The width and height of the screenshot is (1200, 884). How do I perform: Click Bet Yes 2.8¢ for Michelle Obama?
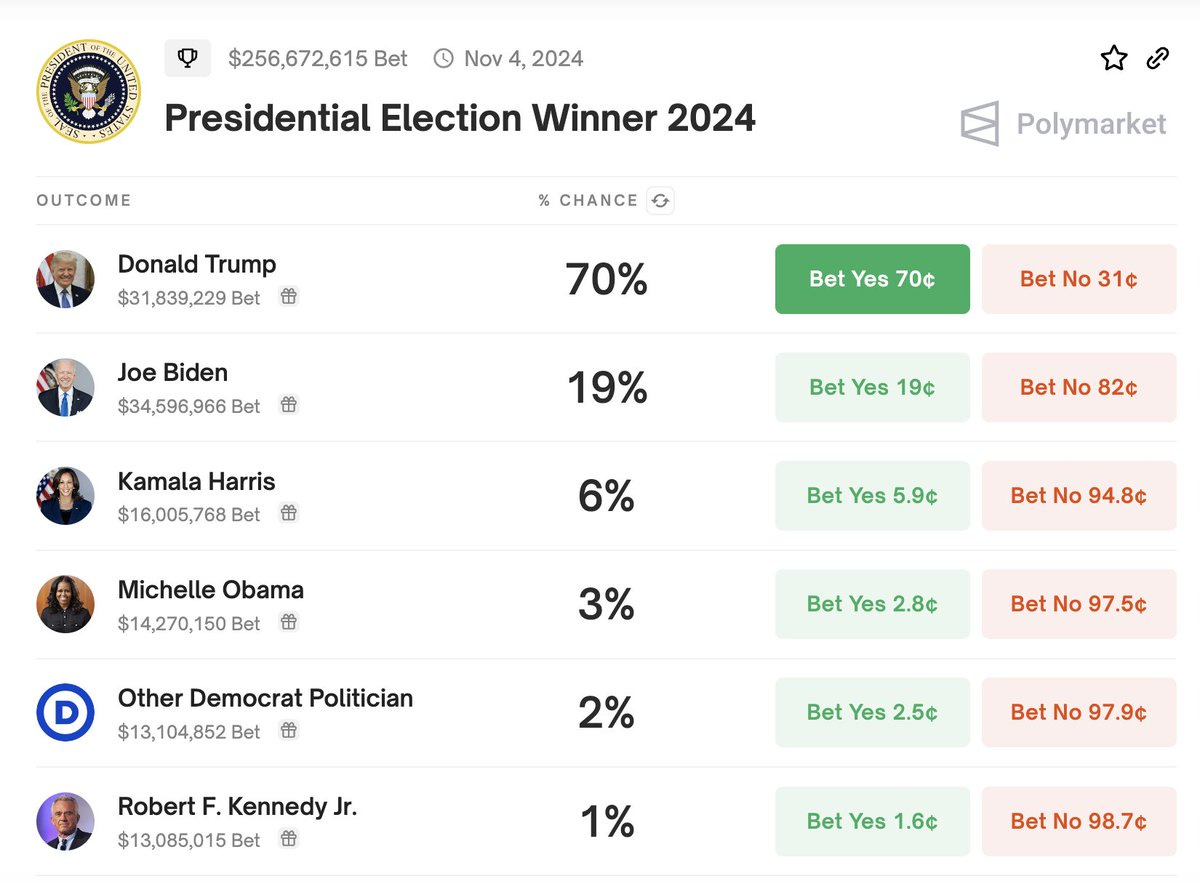(x=872, y=604)
